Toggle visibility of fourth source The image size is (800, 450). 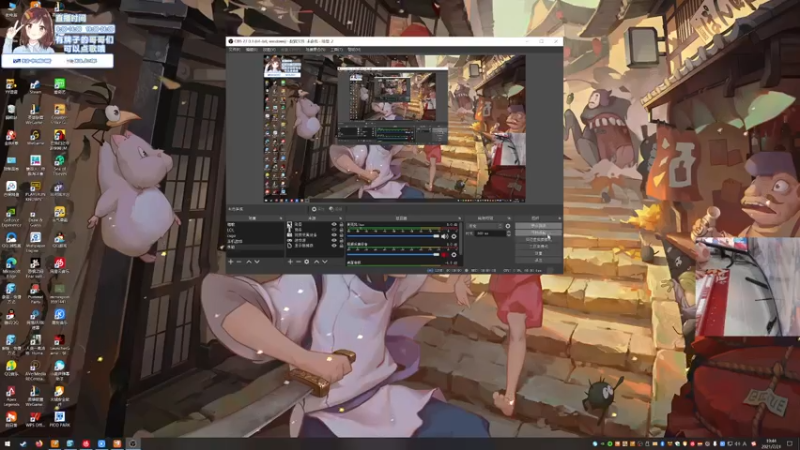click(x=334, y=241)
